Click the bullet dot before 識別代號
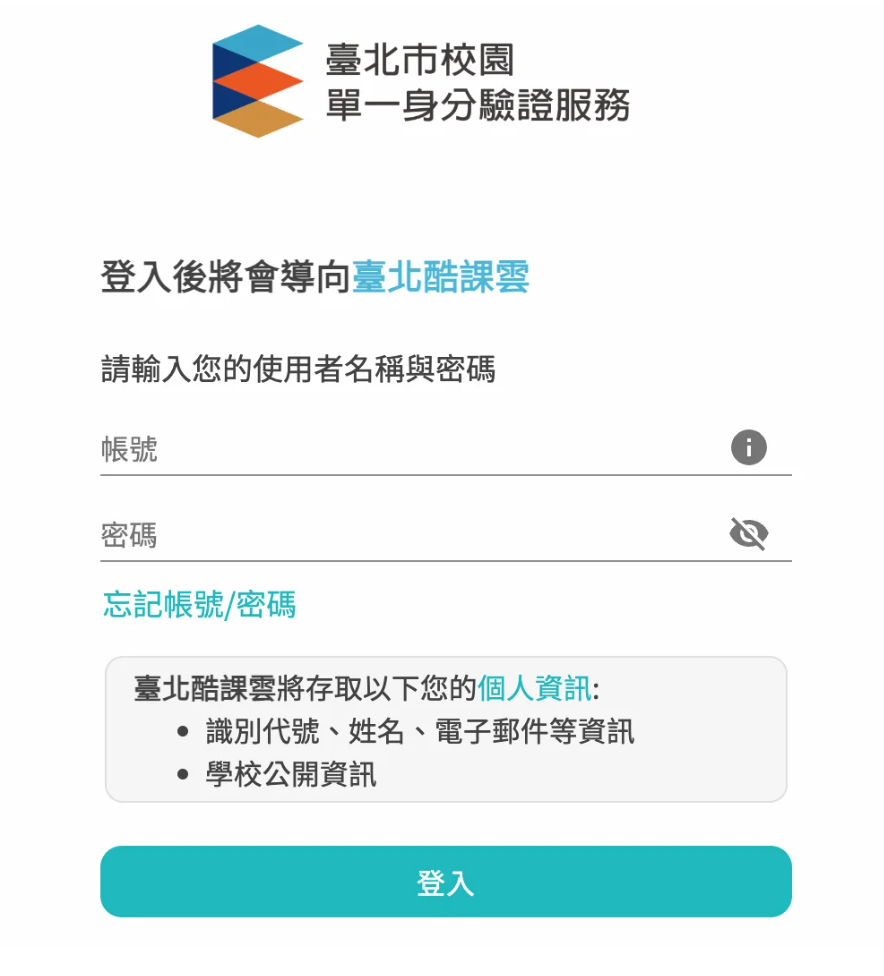The width and height of the screenshot is (884, 976). tap(183, 732)
